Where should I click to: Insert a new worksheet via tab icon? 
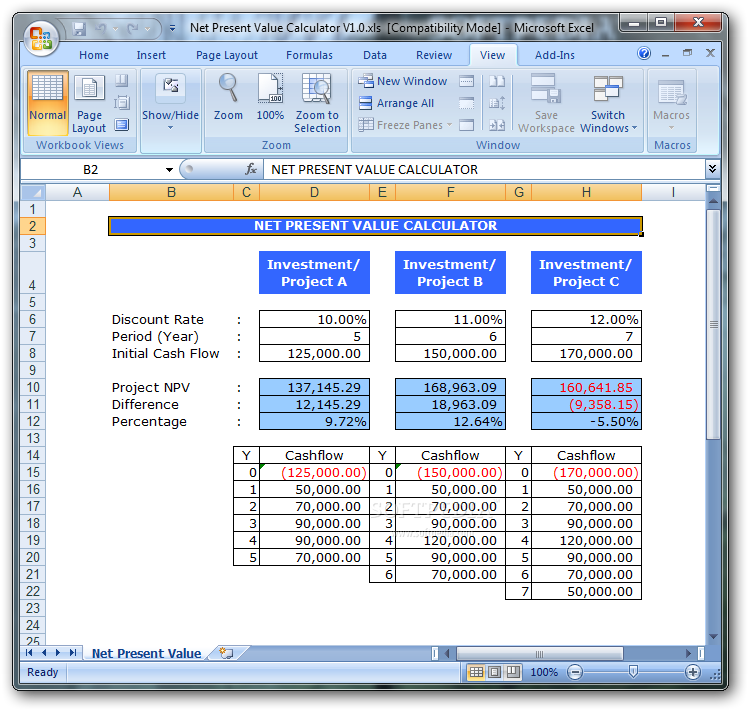click(226, 653)
